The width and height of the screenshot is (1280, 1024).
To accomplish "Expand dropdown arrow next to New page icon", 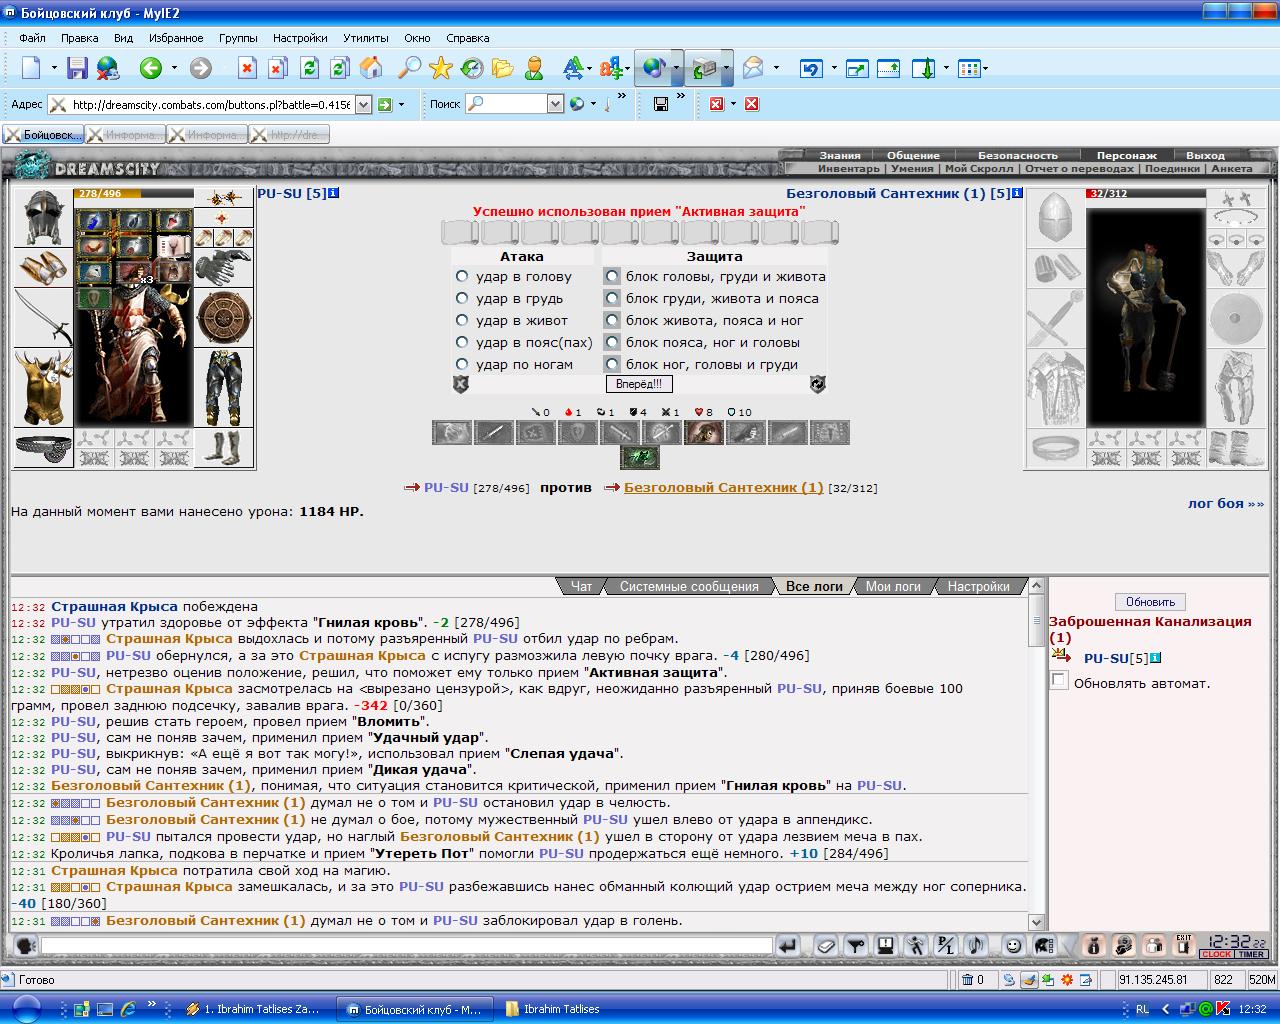I will (54, 68).
